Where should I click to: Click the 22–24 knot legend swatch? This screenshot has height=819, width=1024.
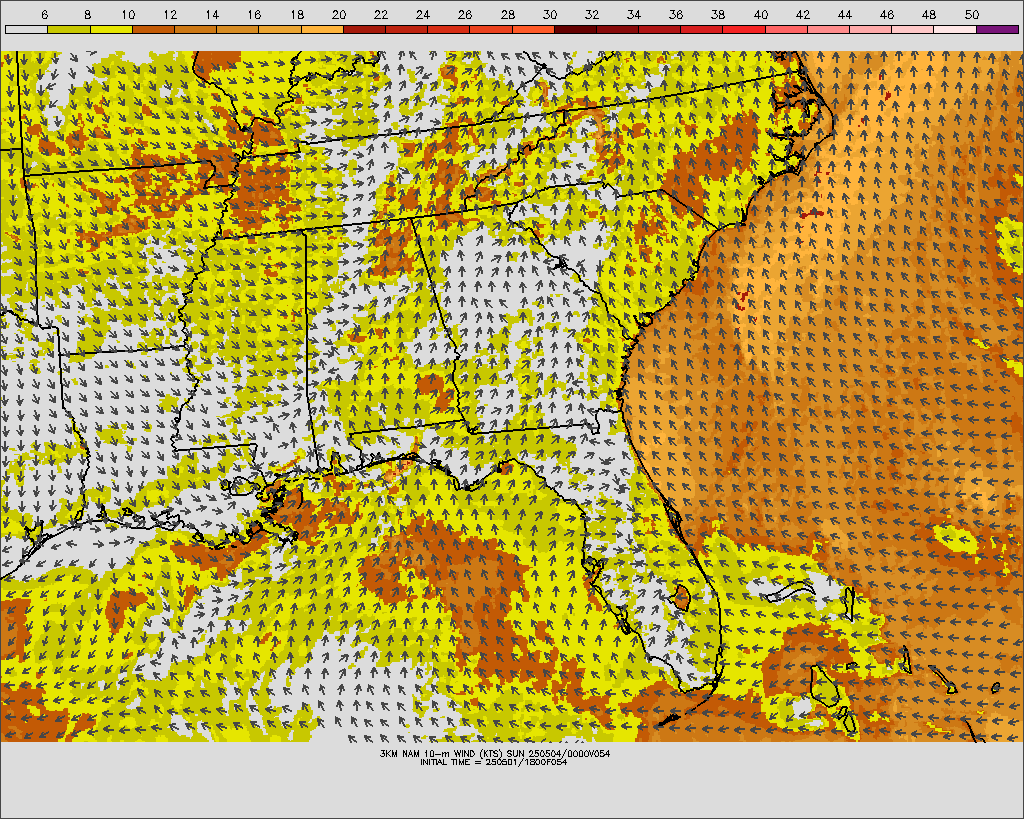click(x=406, y=29)
